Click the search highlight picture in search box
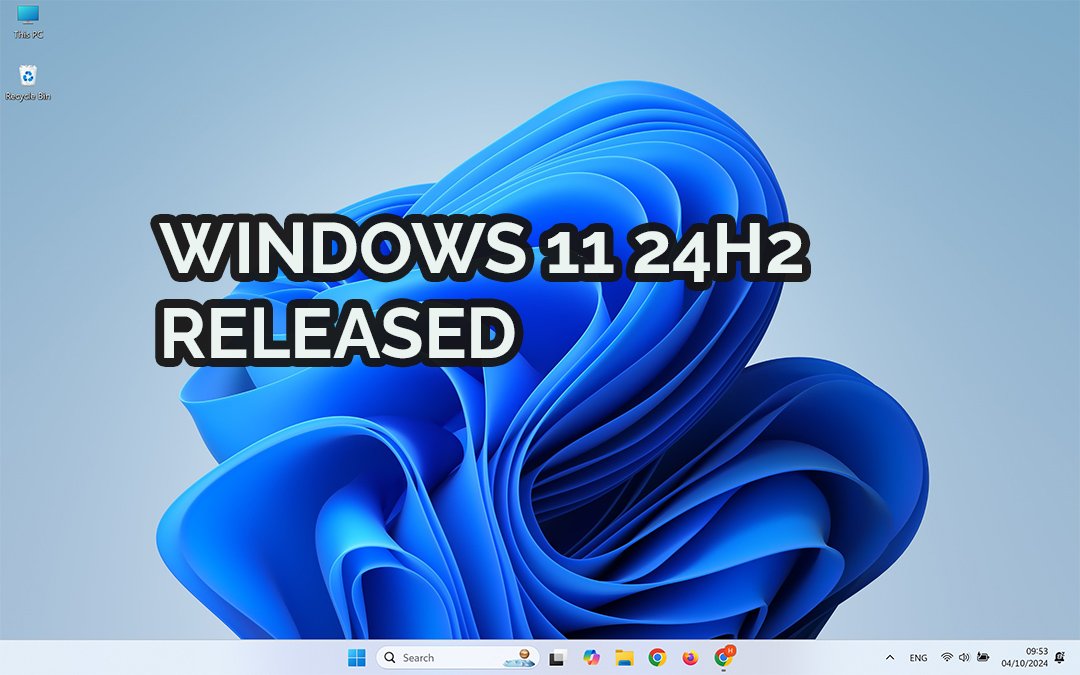The height and width of the screenshot is (675, 1080). (x=522, y=657)
